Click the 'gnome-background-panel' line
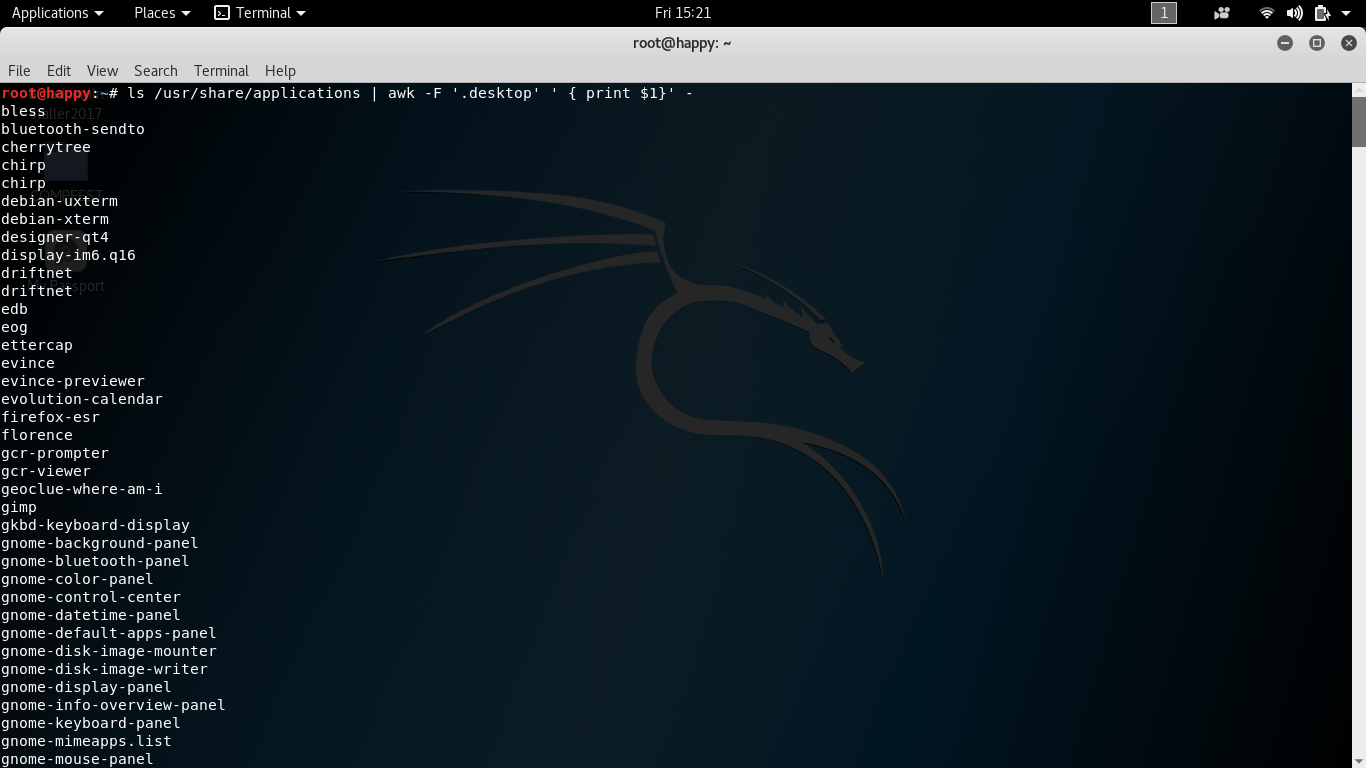 pos(100,543)
